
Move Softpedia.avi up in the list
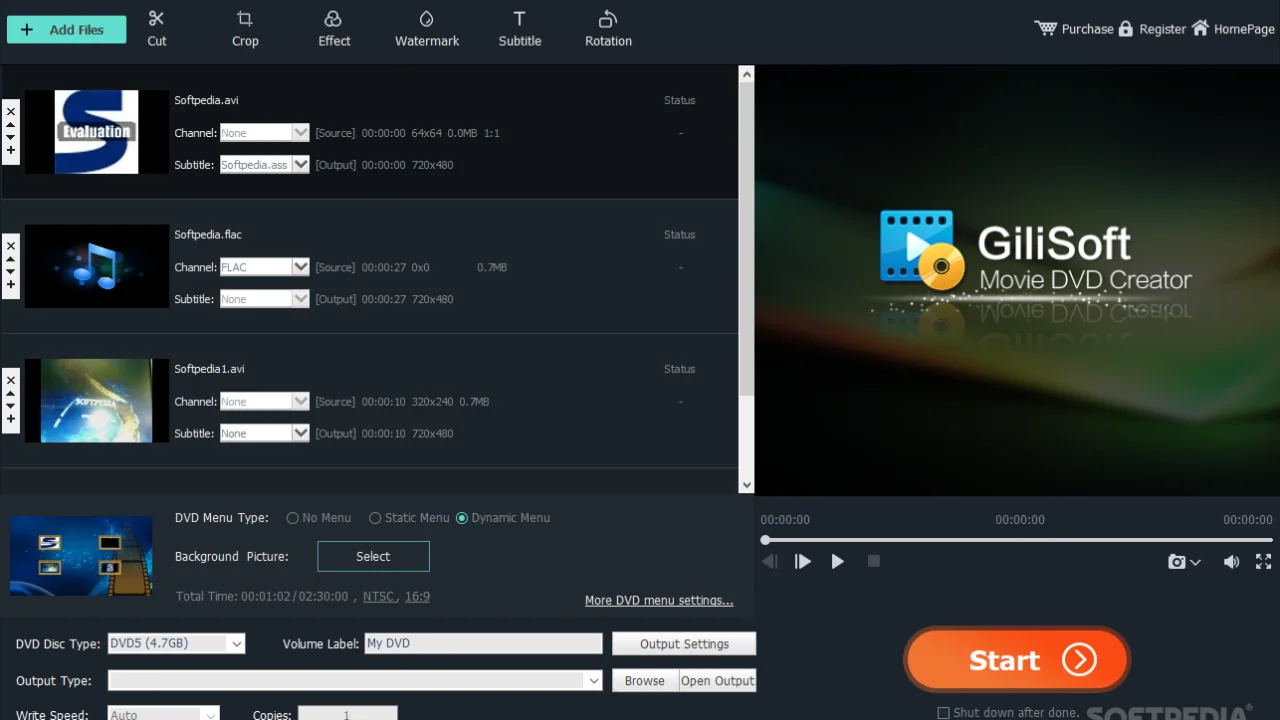(x=10, y=125)
